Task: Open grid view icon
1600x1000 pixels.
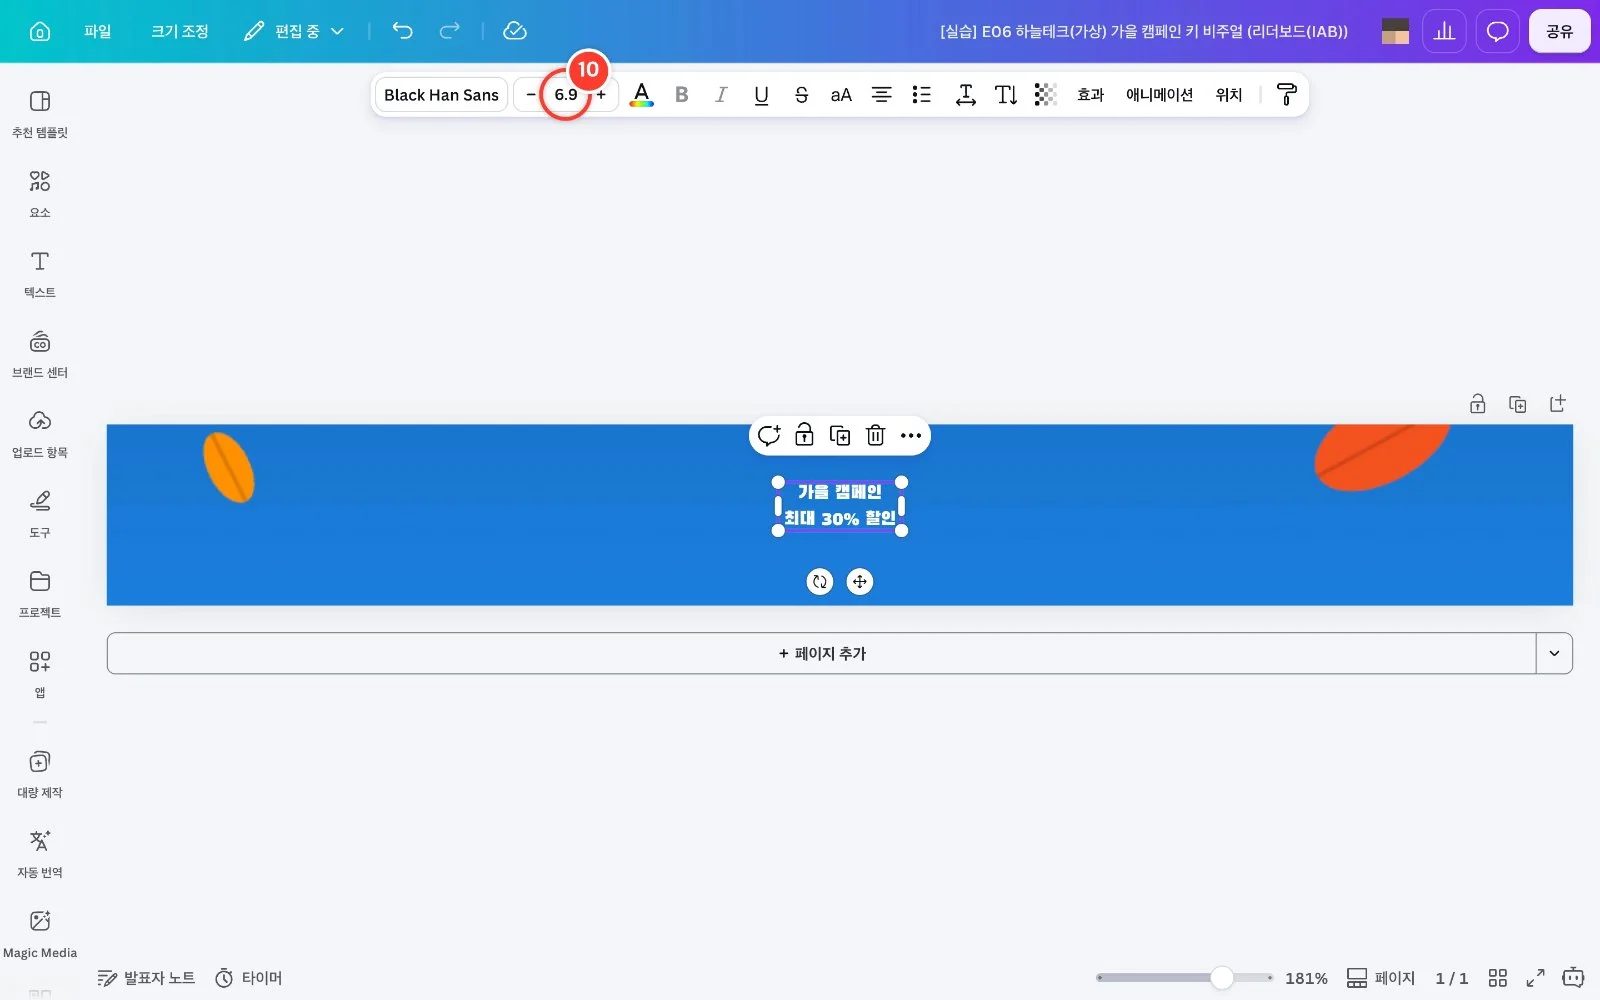Action: (x=1497, y=978)
